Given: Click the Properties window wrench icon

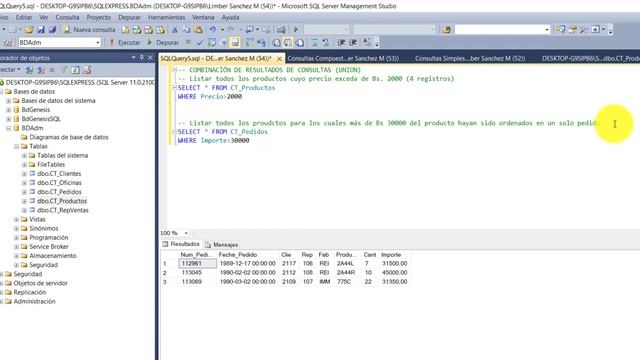Looking at the screenshot, I should point(584,29).
